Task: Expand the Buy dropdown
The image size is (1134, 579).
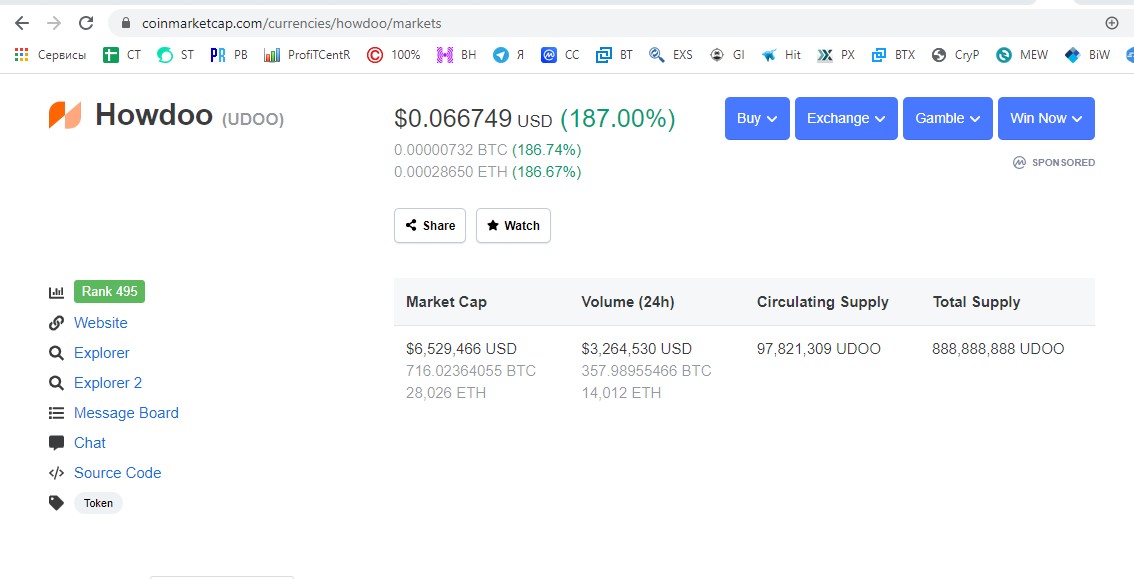Action: pyautogui.click(x=757, y=119)
